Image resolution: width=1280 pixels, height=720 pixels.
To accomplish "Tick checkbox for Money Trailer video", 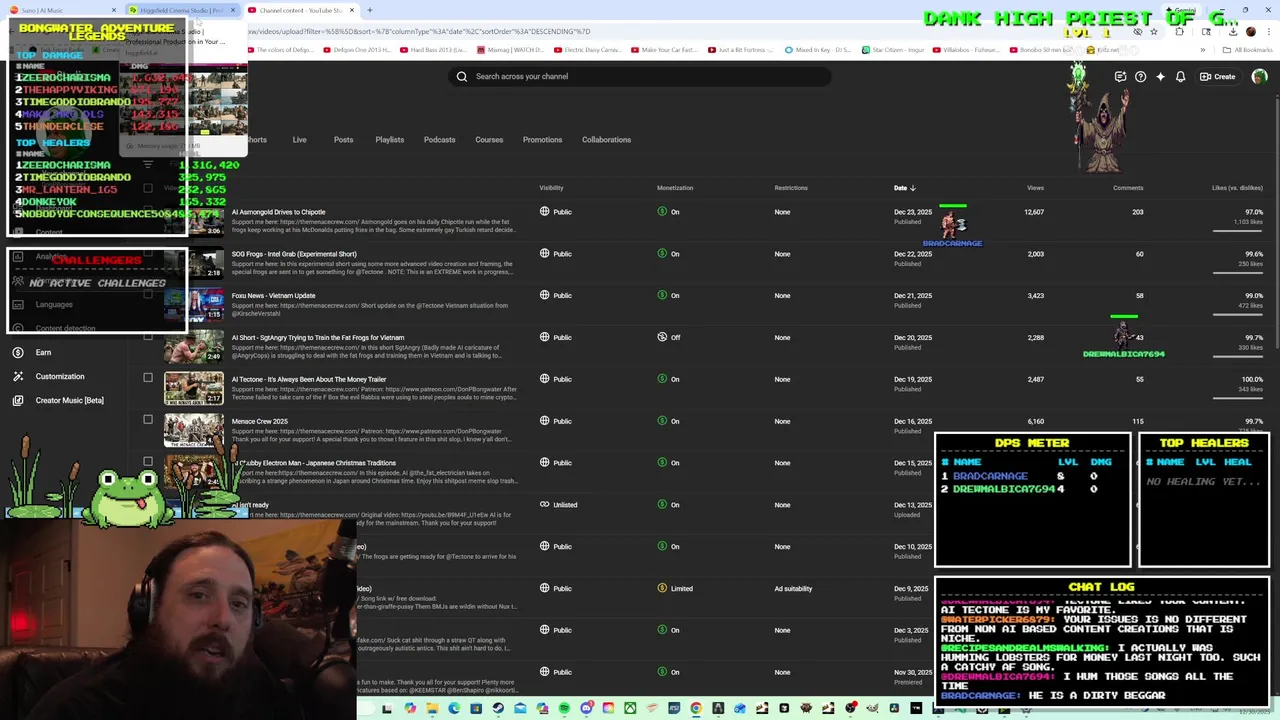I will pos(148,378).
